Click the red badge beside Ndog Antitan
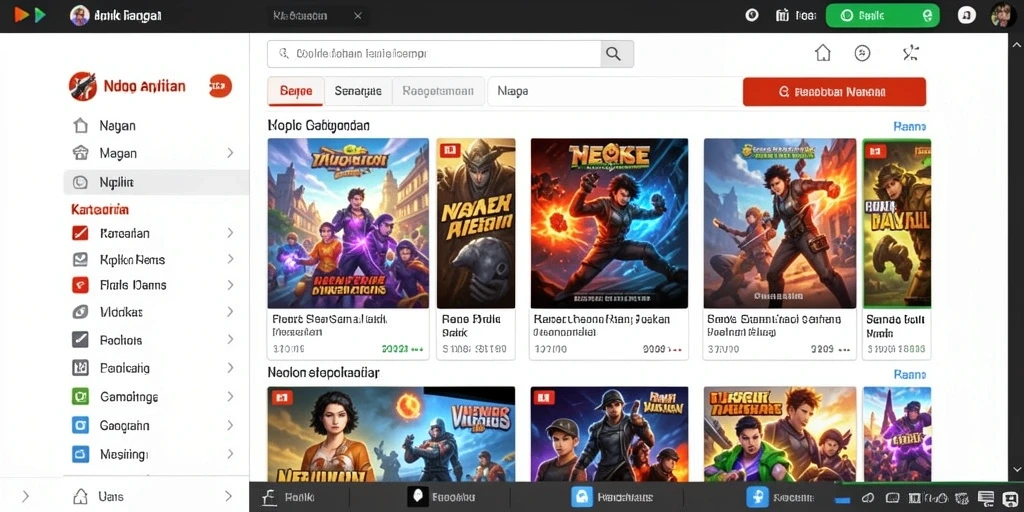 220,86
